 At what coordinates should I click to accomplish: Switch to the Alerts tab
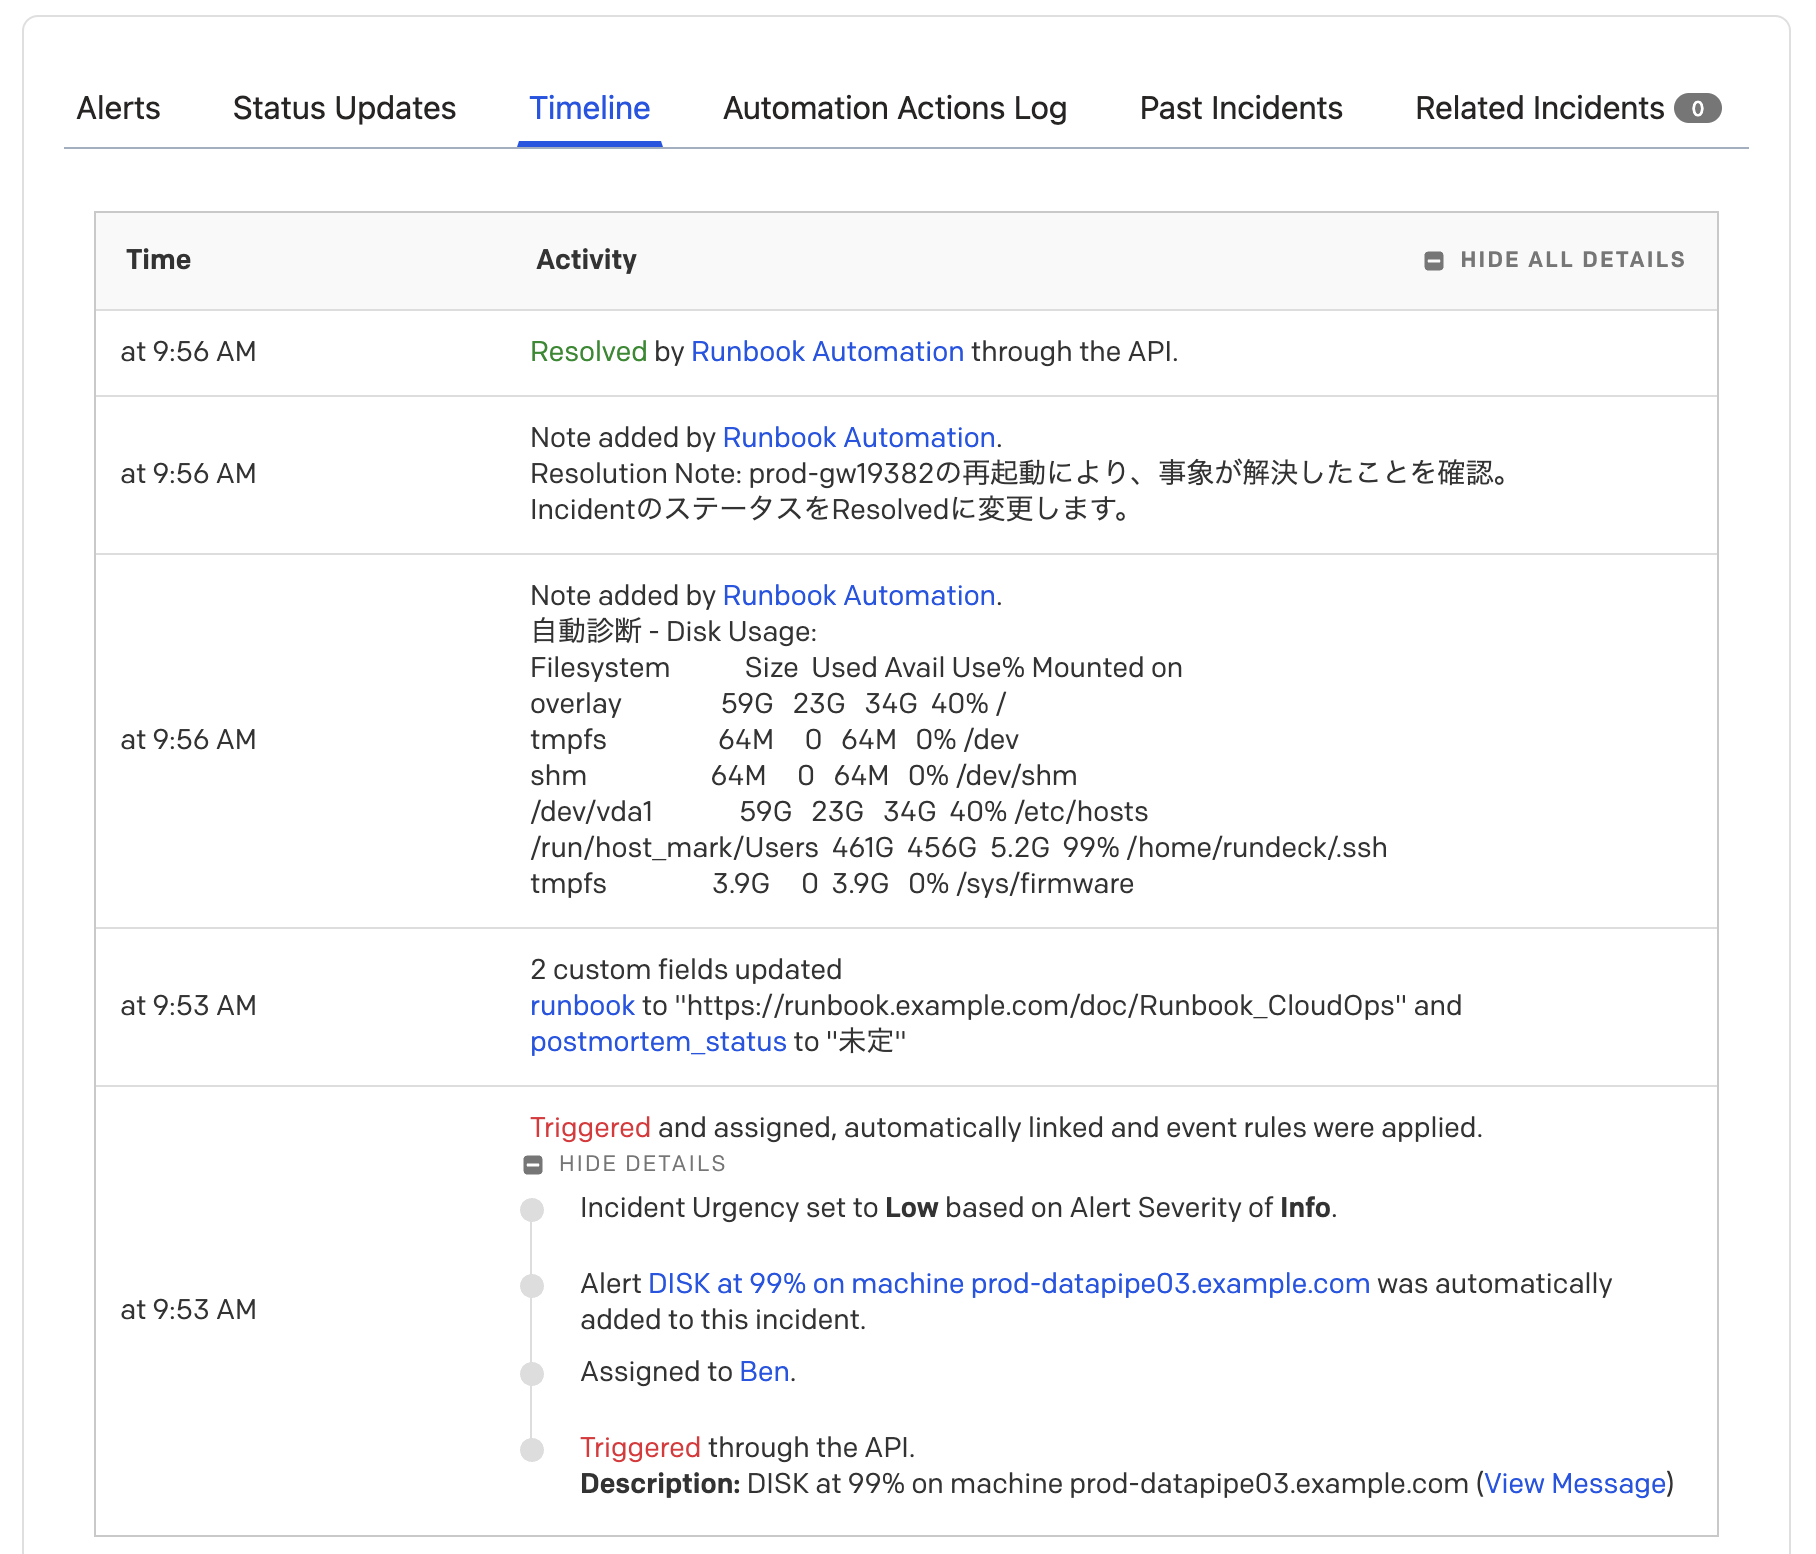118,108
